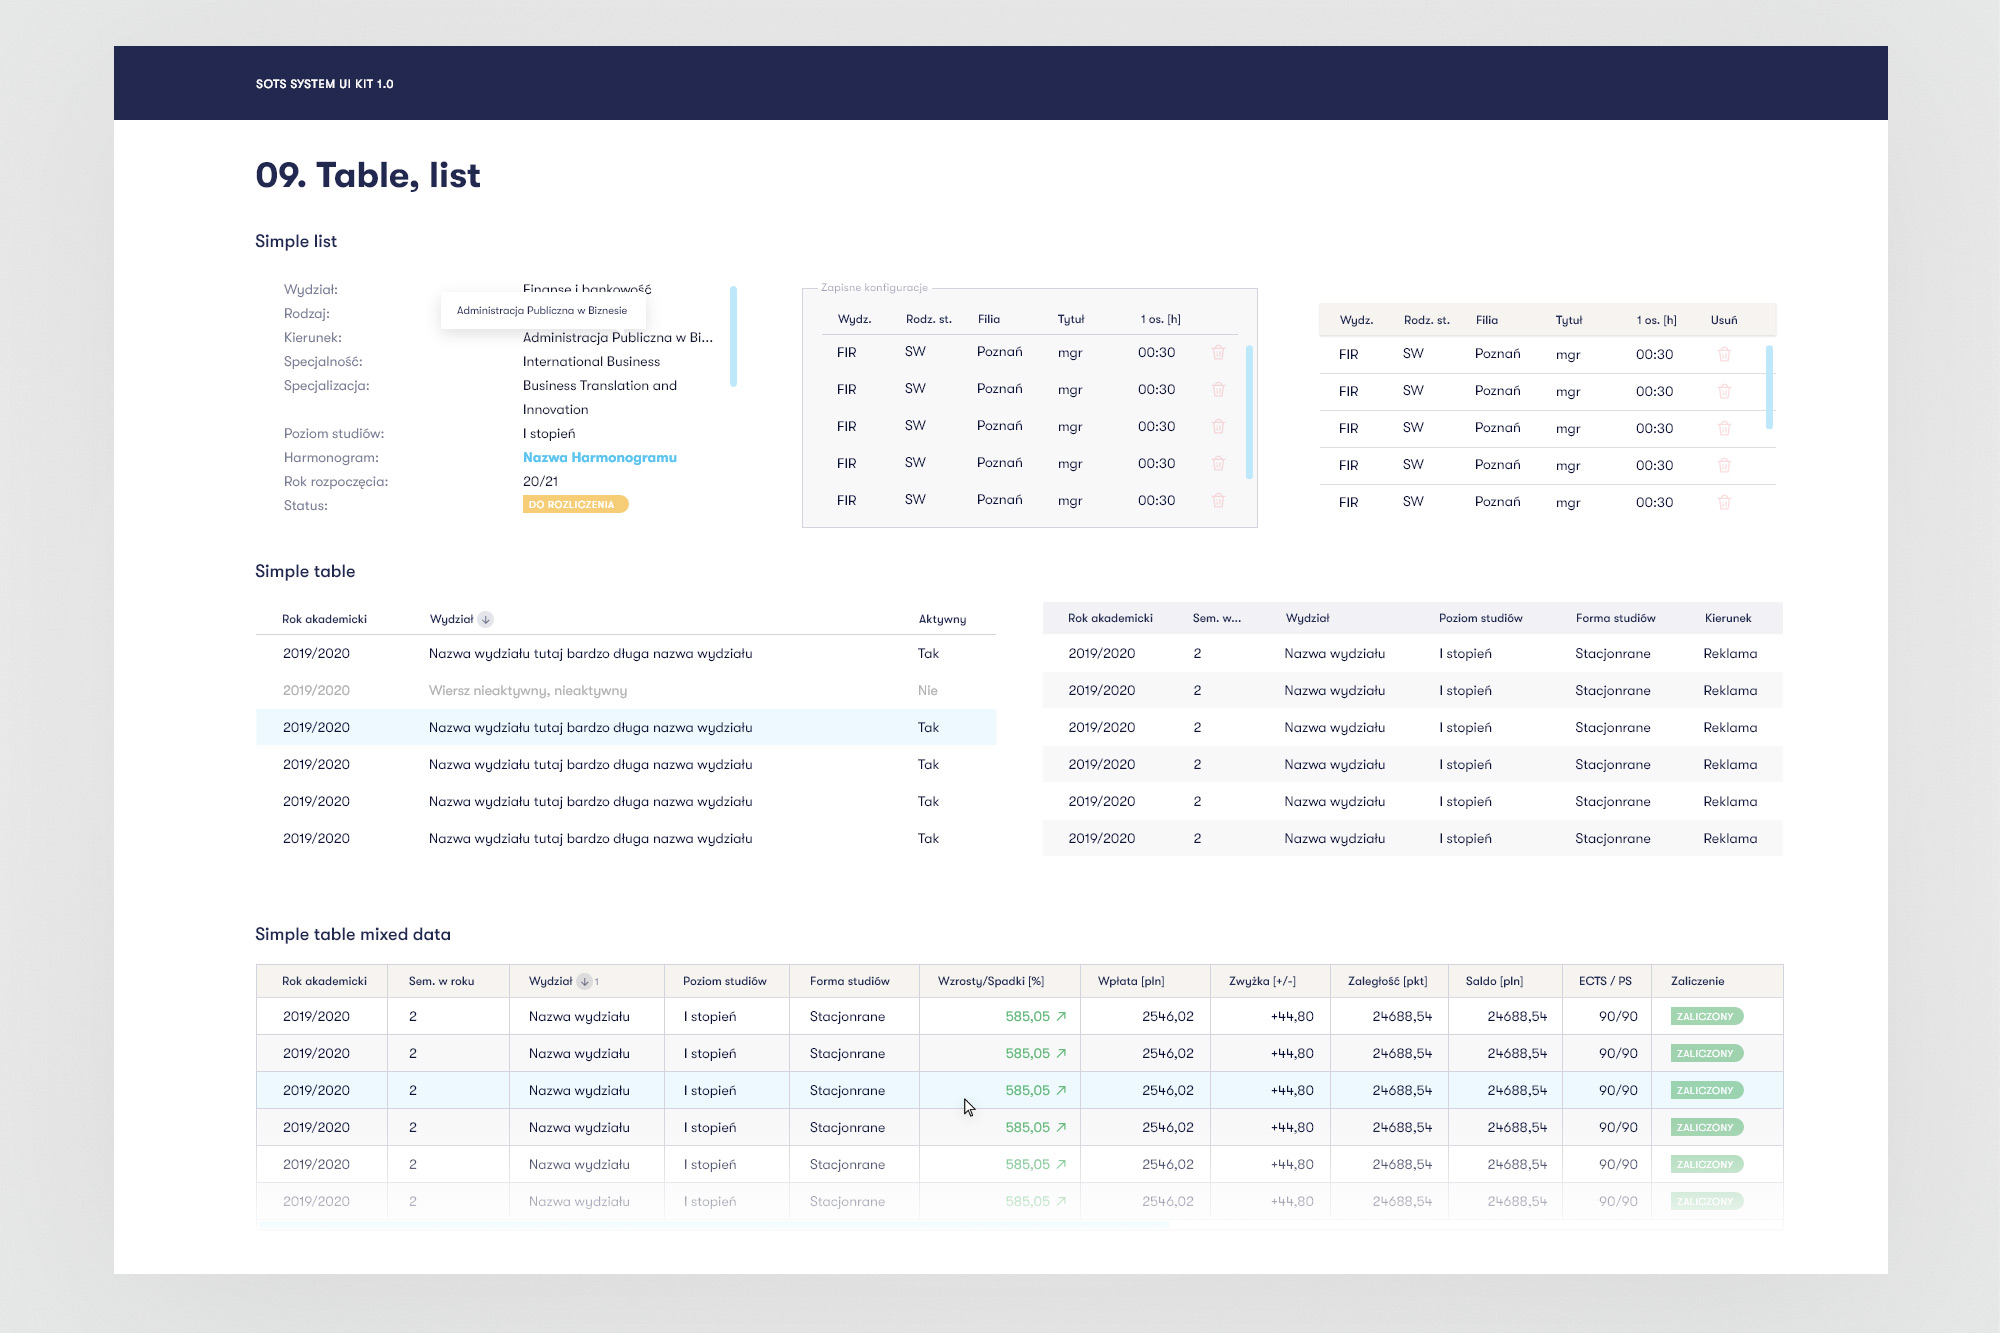Click the Aktywny column header
This screenshot has width=2000, height=1333.
coord(942,619)
